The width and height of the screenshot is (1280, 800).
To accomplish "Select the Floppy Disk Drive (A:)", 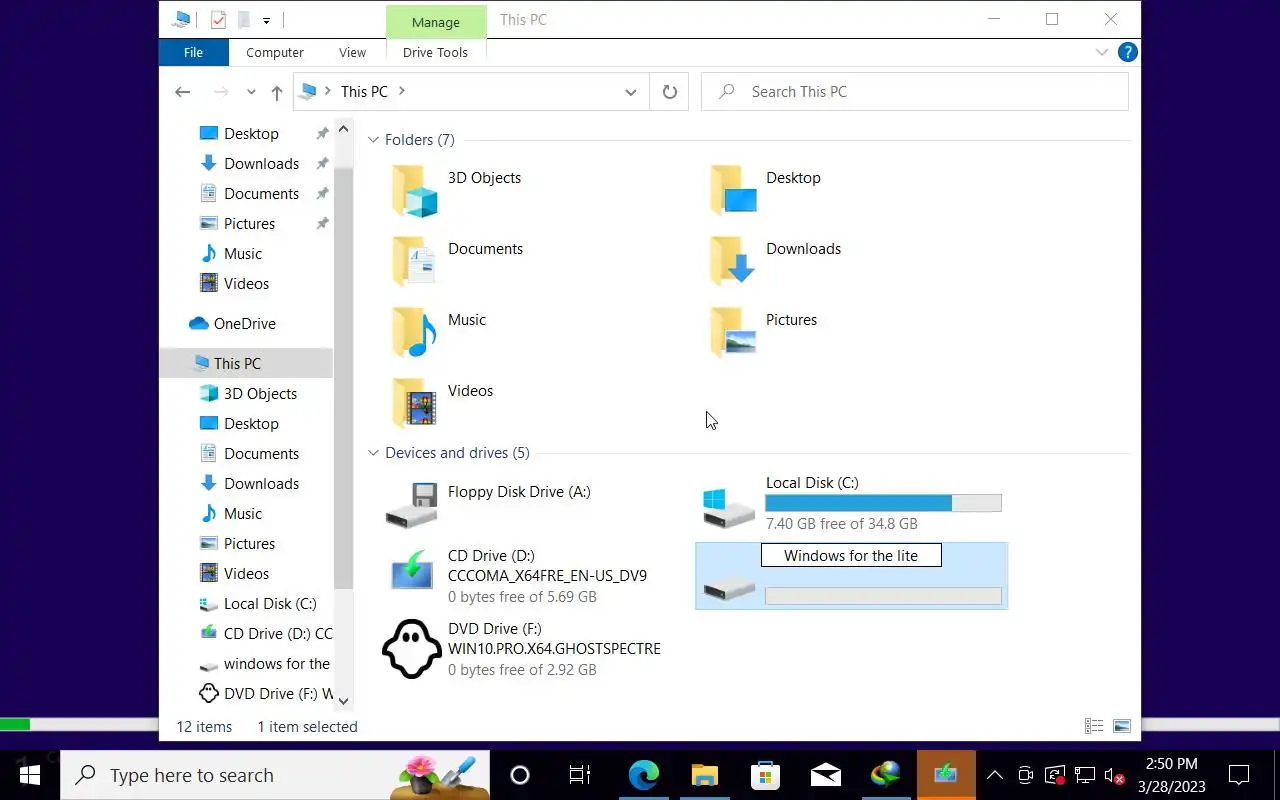I will click(x=488, y=504).
